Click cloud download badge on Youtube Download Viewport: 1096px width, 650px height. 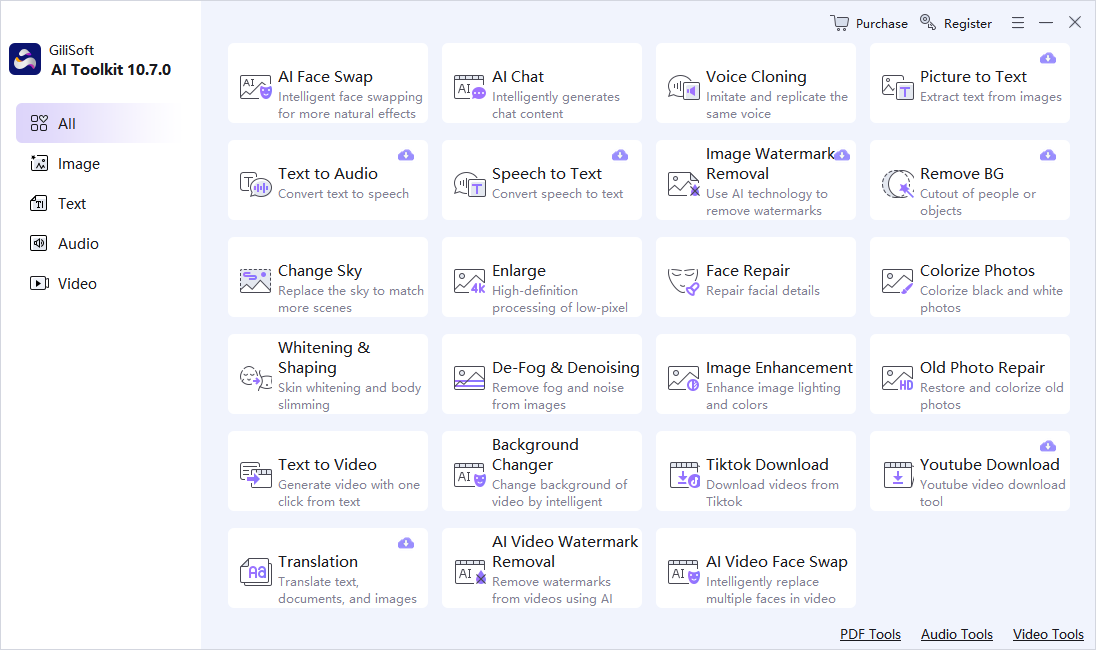(1048, 446)
